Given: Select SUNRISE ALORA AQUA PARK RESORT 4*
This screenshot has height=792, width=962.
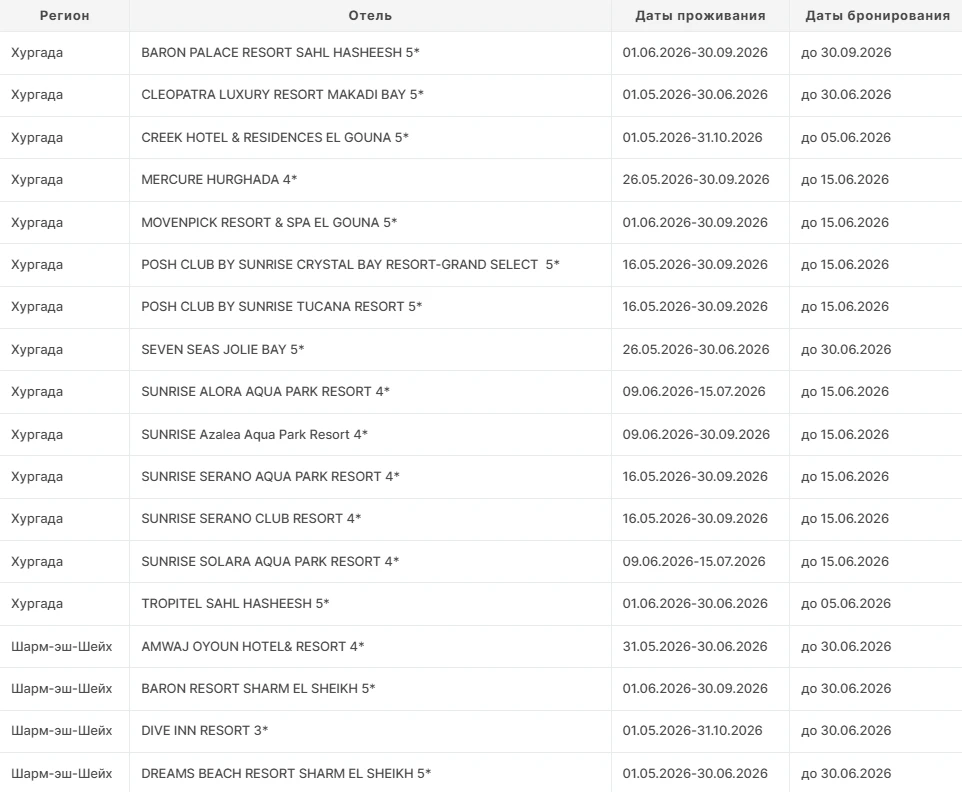Looking at the screenshot, I should [266, 391].
